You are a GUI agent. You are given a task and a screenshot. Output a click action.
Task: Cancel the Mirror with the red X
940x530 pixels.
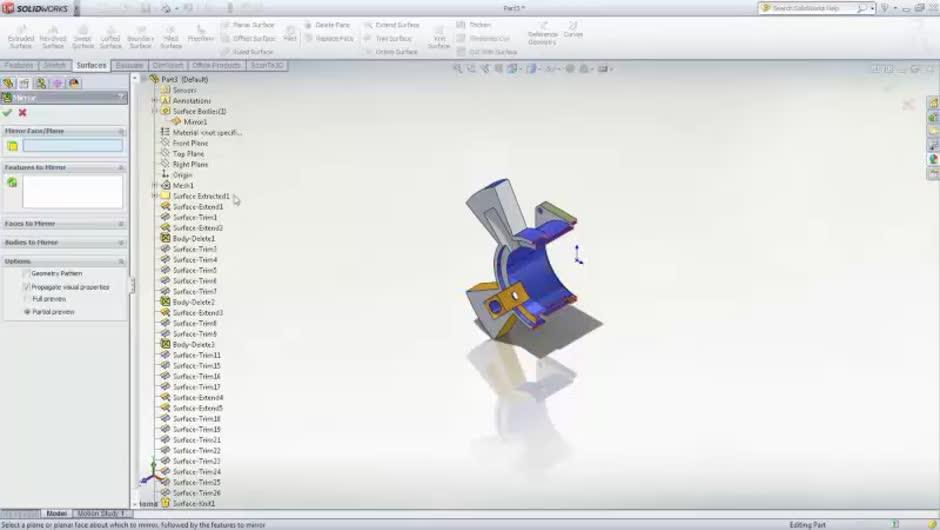tap(22, 113)
